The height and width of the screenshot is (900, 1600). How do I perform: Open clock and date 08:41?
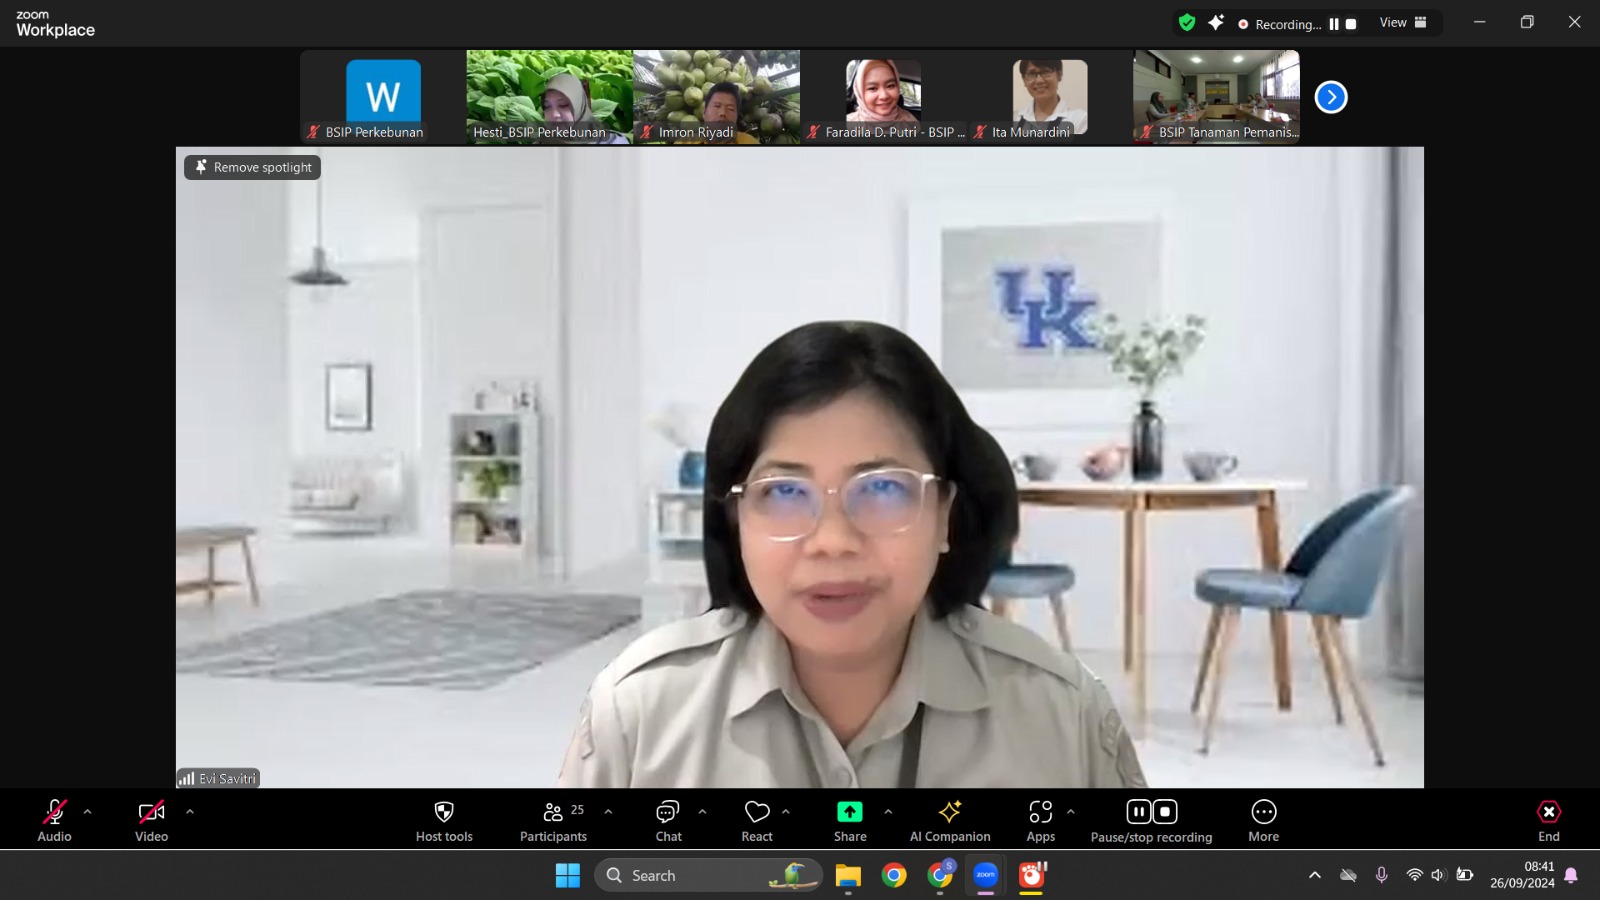(1522, 875)
